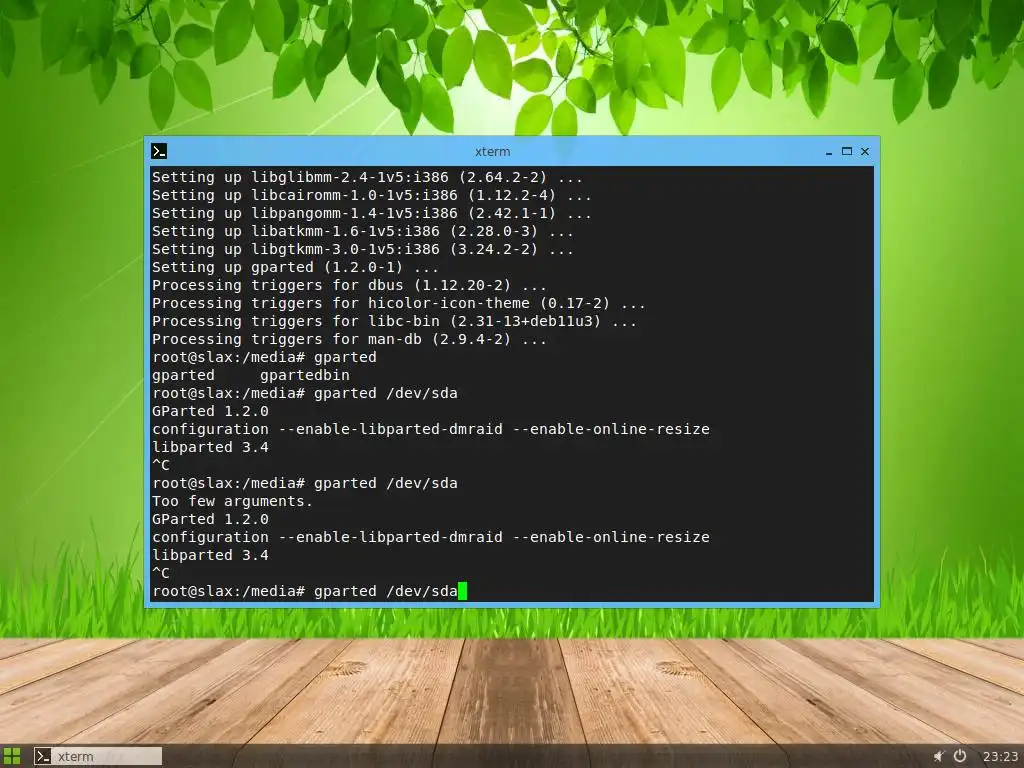Minimize the xterm window
Screen dimensions: 1024x768
pos(829,152)
